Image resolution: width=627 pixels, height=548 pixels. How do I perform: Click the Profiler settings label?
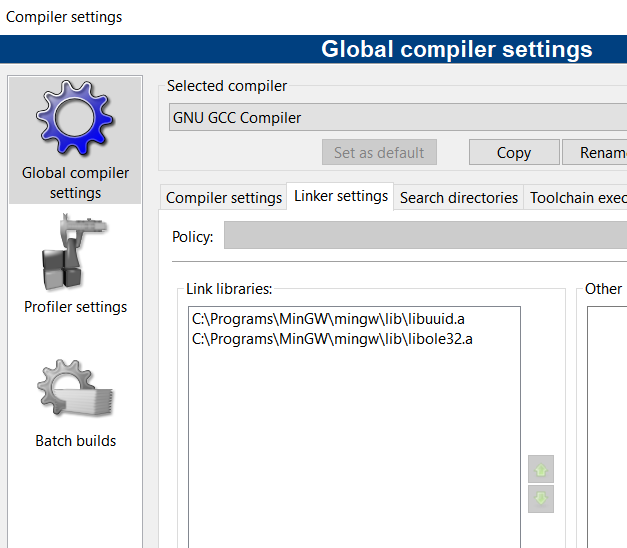tap(75, 307)
